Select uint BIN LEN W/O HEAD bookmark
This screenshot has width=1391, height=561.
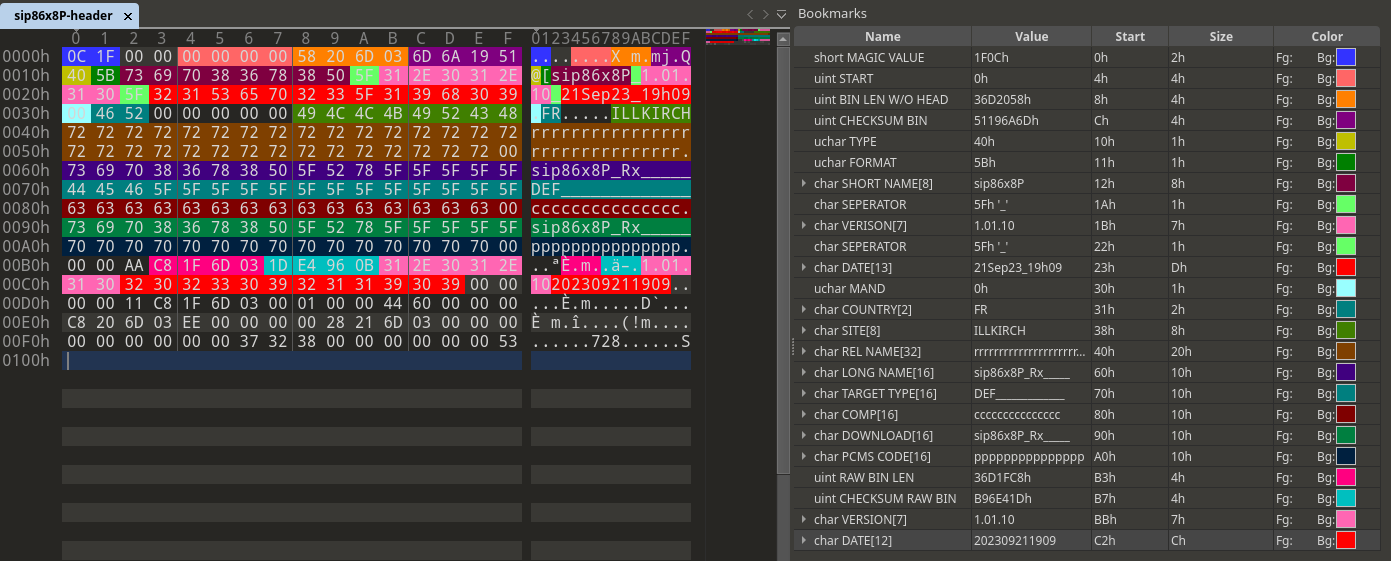881,99
